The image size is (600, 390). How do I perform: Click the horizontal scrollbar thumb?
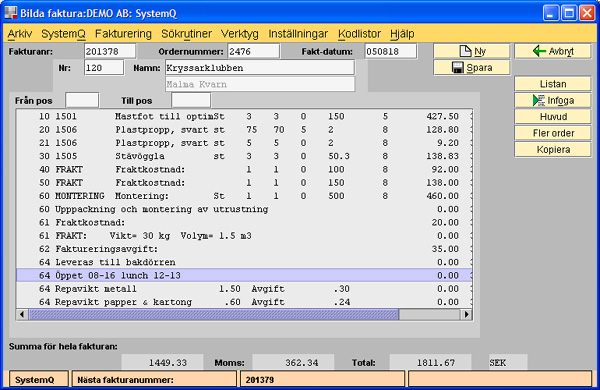[214, 315]
